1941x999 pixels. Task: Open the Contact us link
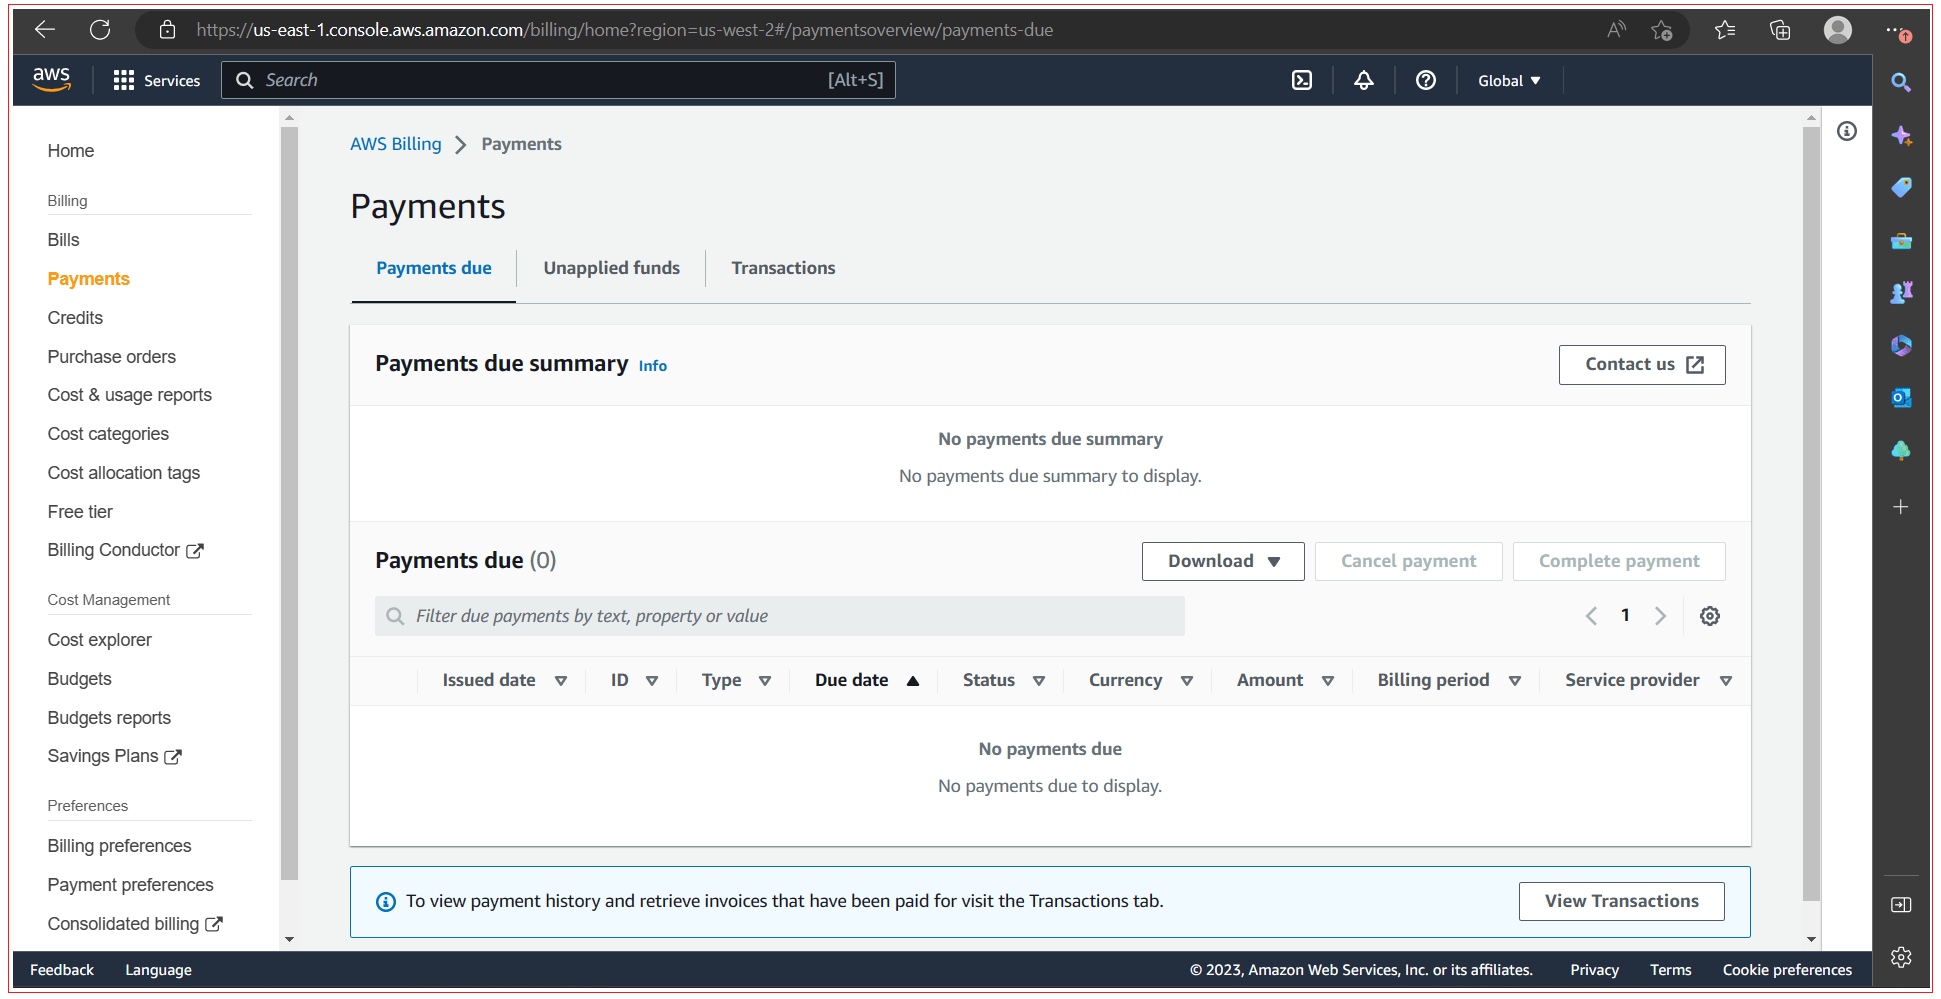1641,364
